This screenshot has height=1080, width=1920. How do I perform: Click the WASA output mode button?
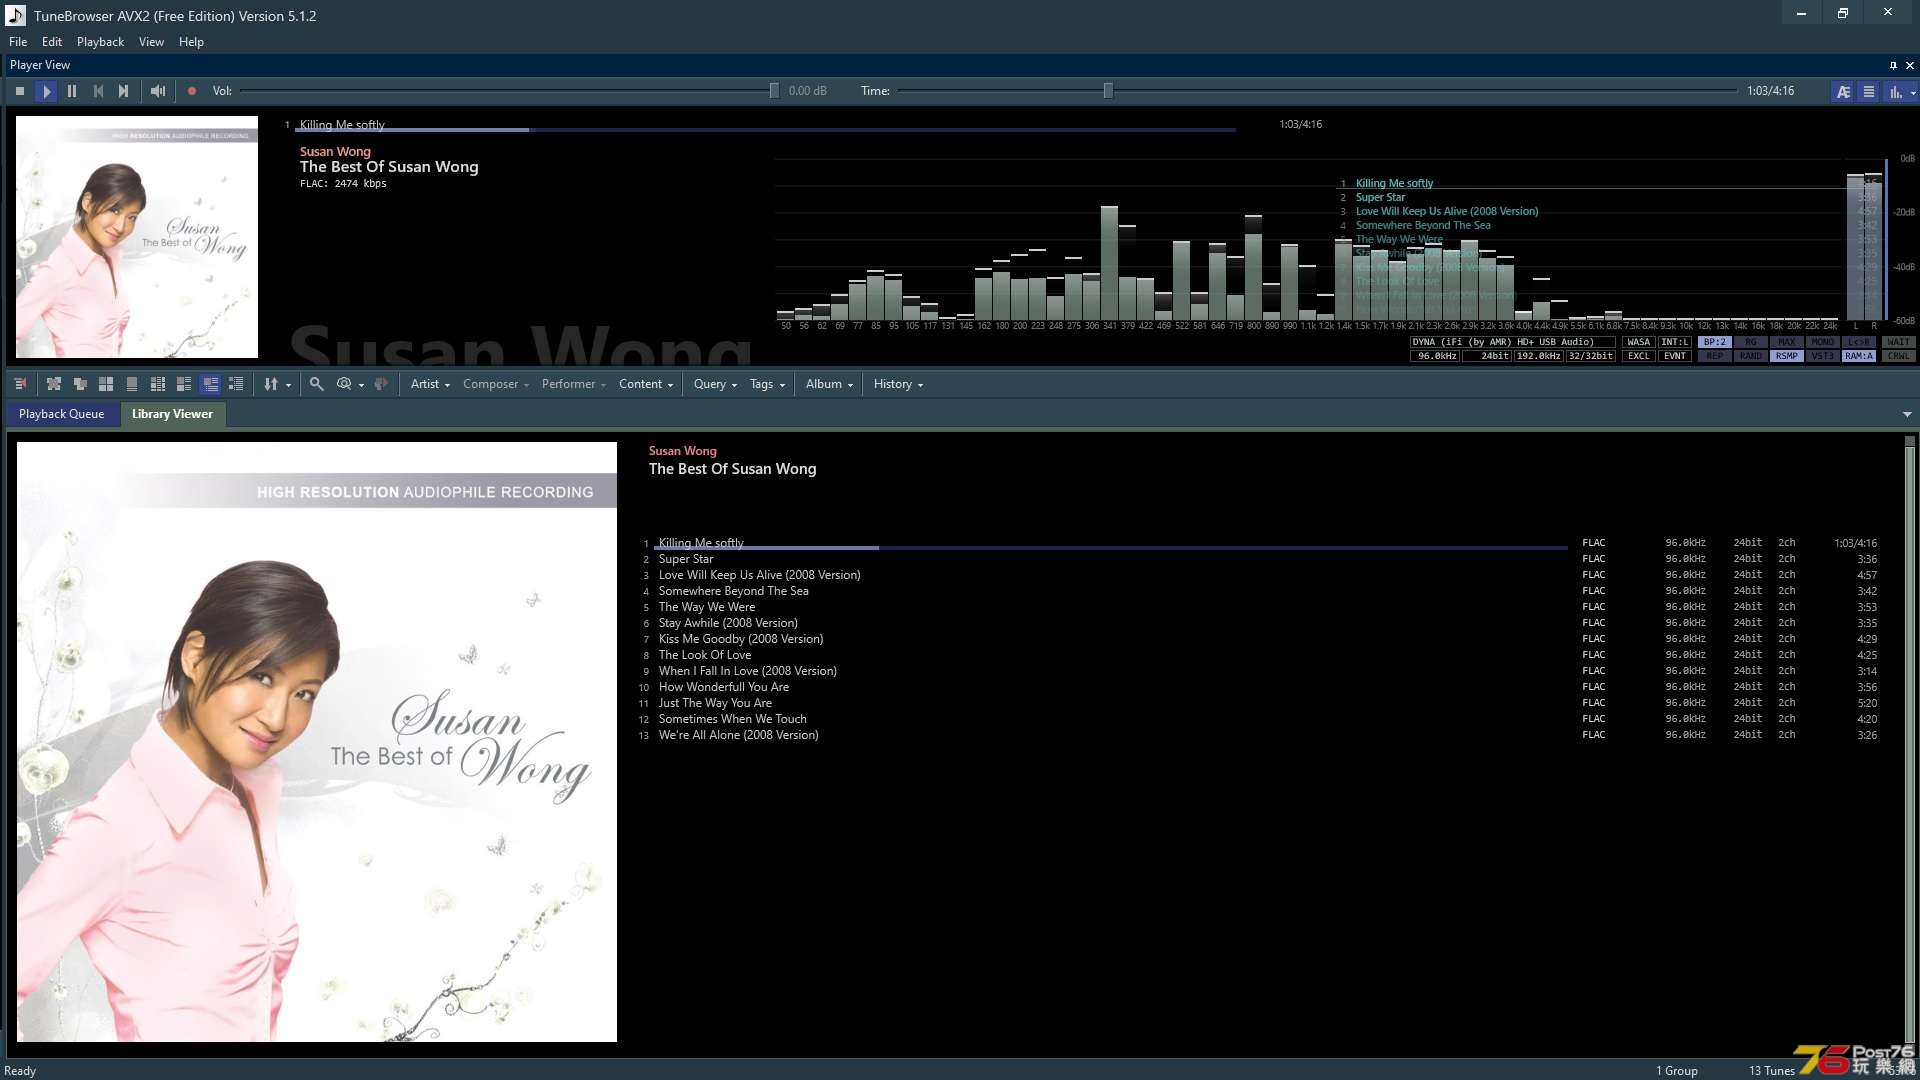(1638, 342)
